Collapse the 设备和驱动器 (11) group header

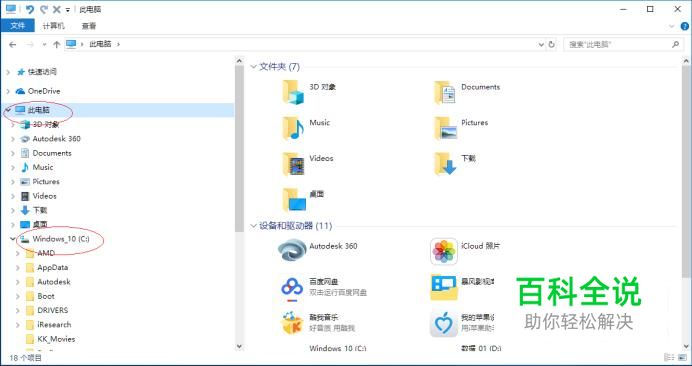pos(253,226)
